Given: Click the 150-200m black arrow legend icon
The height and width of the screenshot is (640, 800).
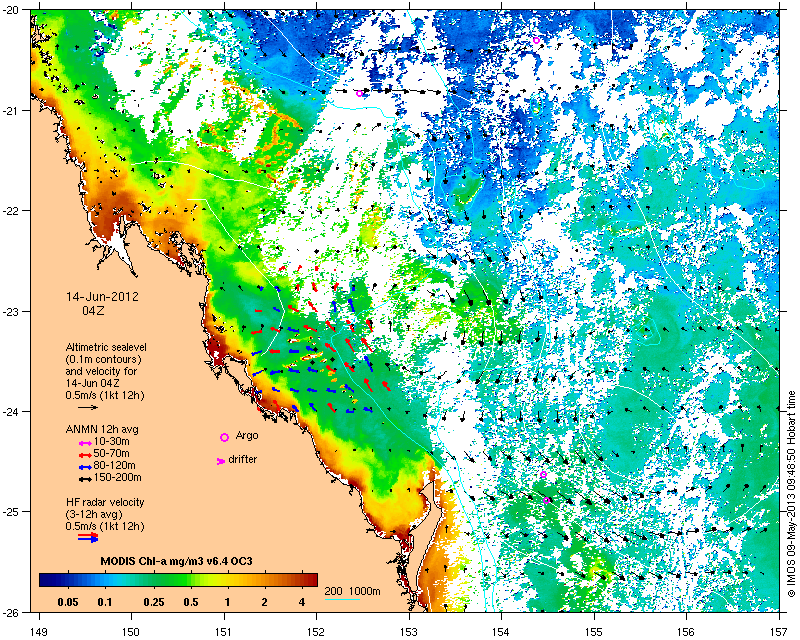Looking at the screenshot, I should tap(85, 479).
